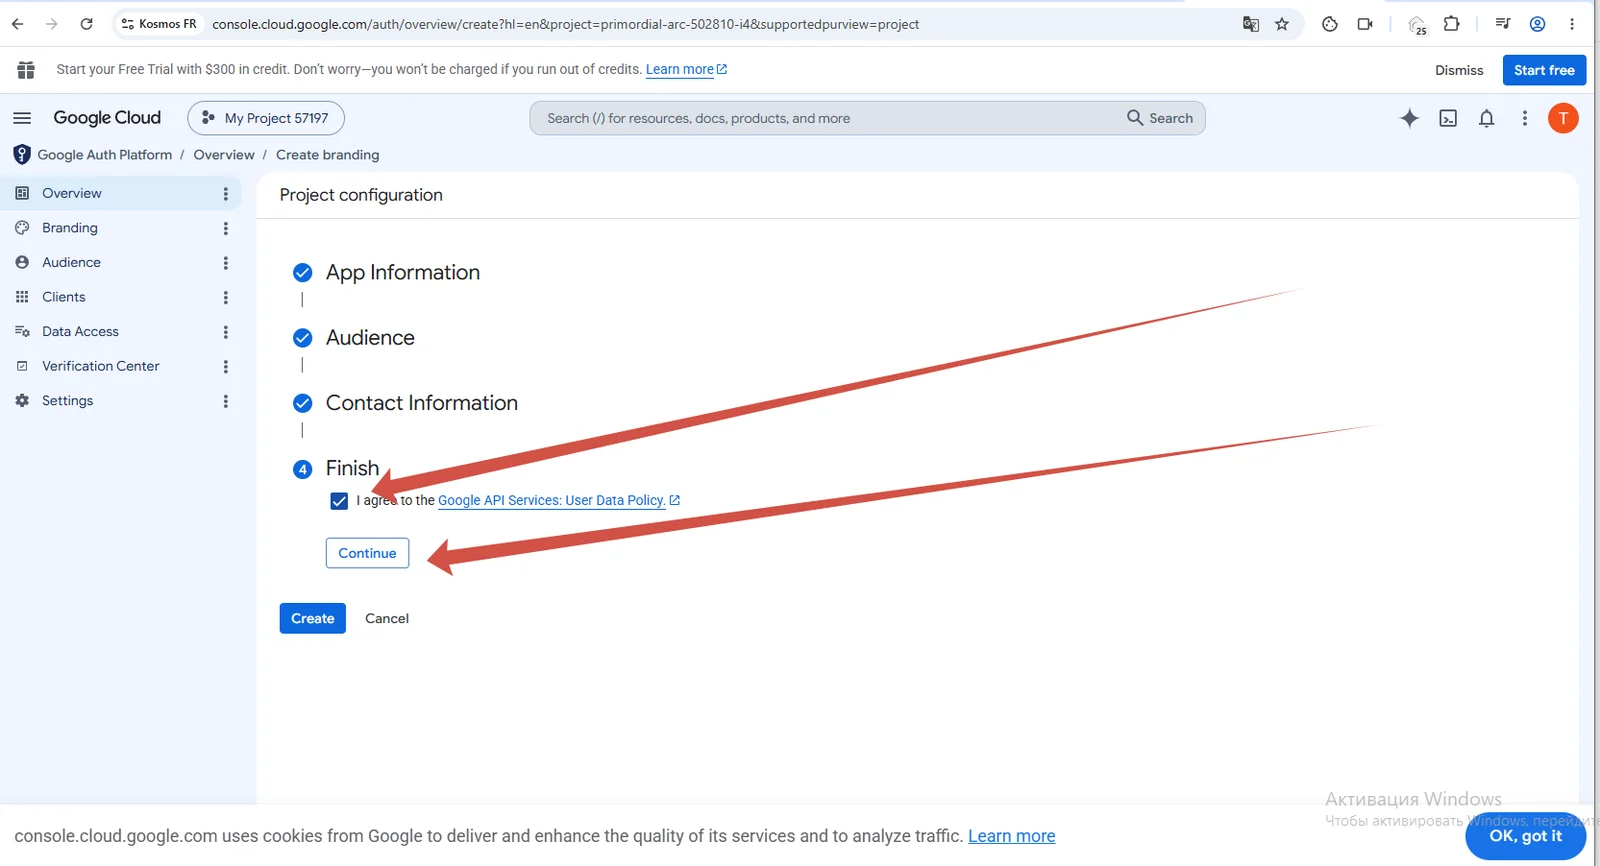This screenshot has width=1600, height=866.
Task: Open Audience item options menu
Action: click(226, 263)
